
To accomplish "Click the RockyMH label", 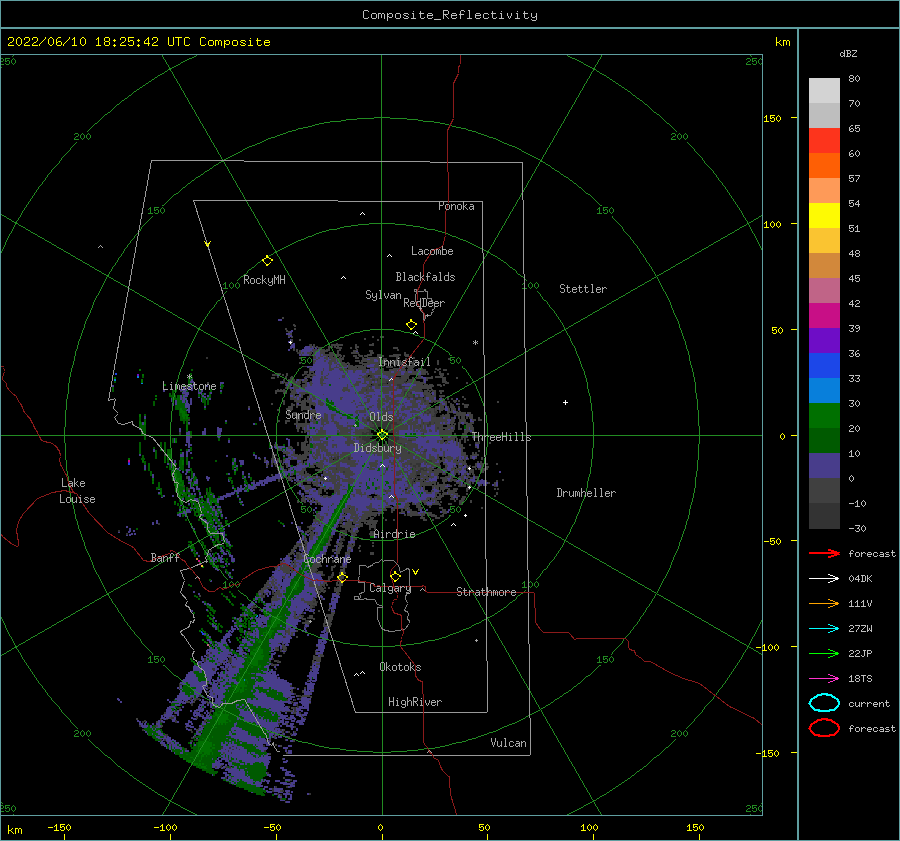I will 264,280.
